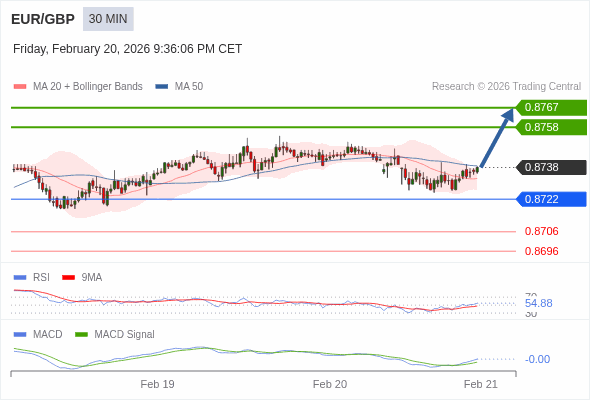Click the Feb 21 axis label
Viewport: 590px width, 400px height.
coord(481,384)
